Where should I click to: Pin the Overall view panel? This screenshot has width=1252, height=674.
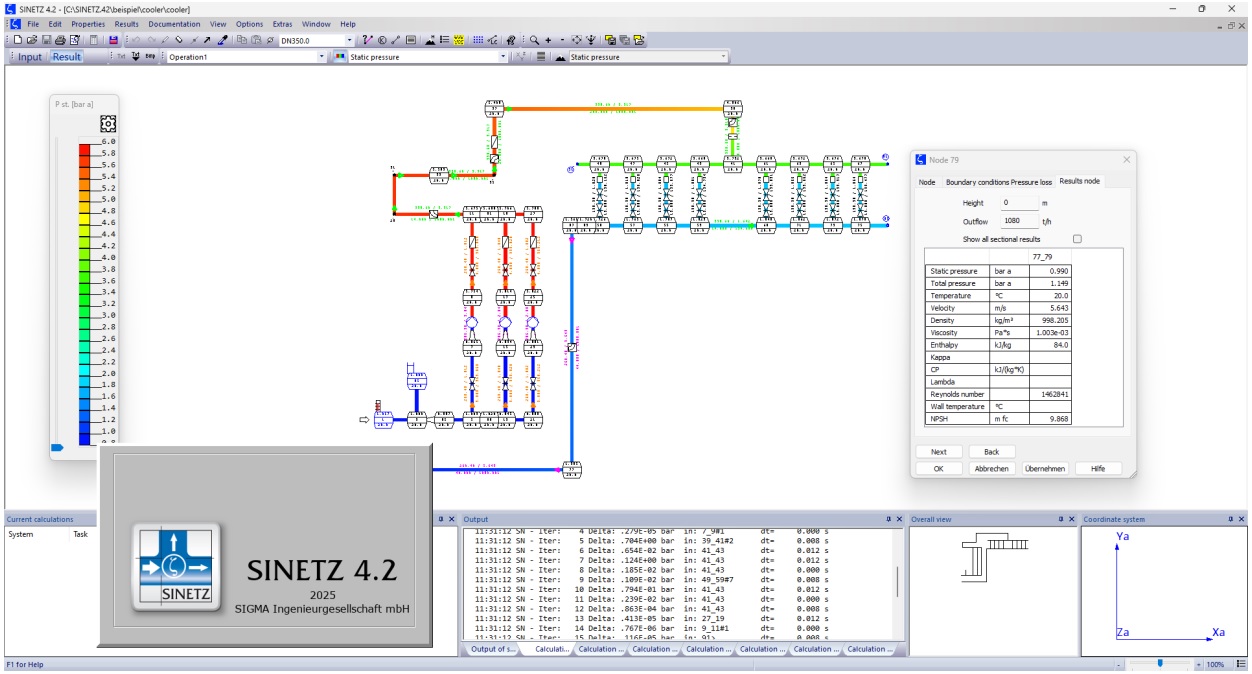pyautogui.click(x=1061, y=519)
